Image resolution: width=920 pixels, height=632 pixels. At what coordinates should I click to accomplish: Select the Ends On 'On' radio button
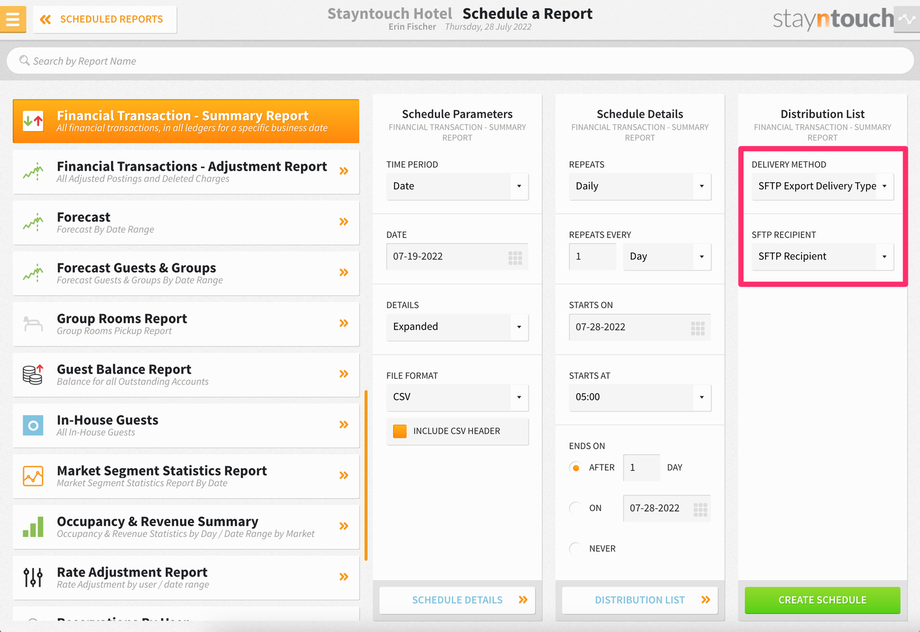(575, 508)
